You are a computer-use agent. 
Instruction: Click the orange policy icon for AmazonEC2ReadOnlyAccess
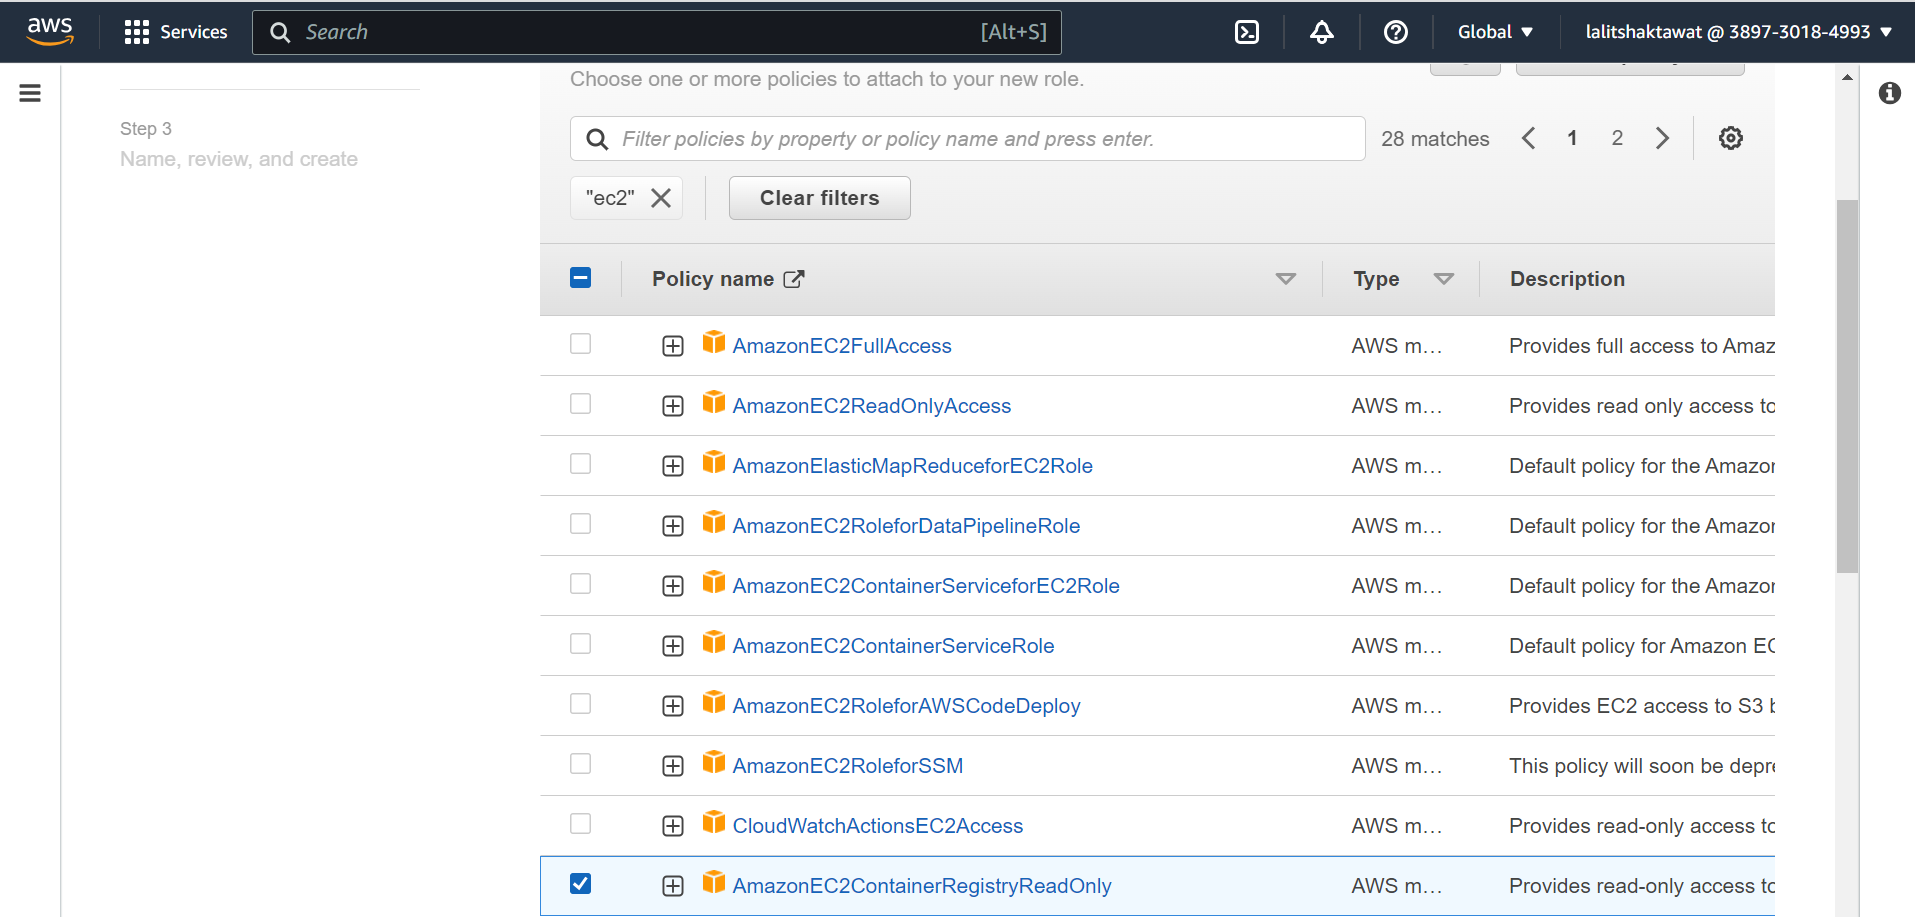714,402
